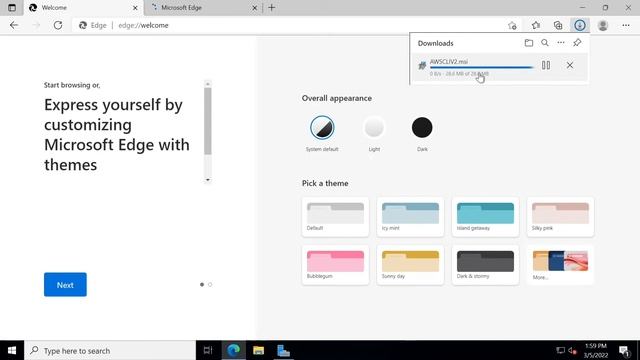Image resolution: width=640 pixels, height=360 pixels.
Task: Open a new tab
Action: tap(271, 7)
